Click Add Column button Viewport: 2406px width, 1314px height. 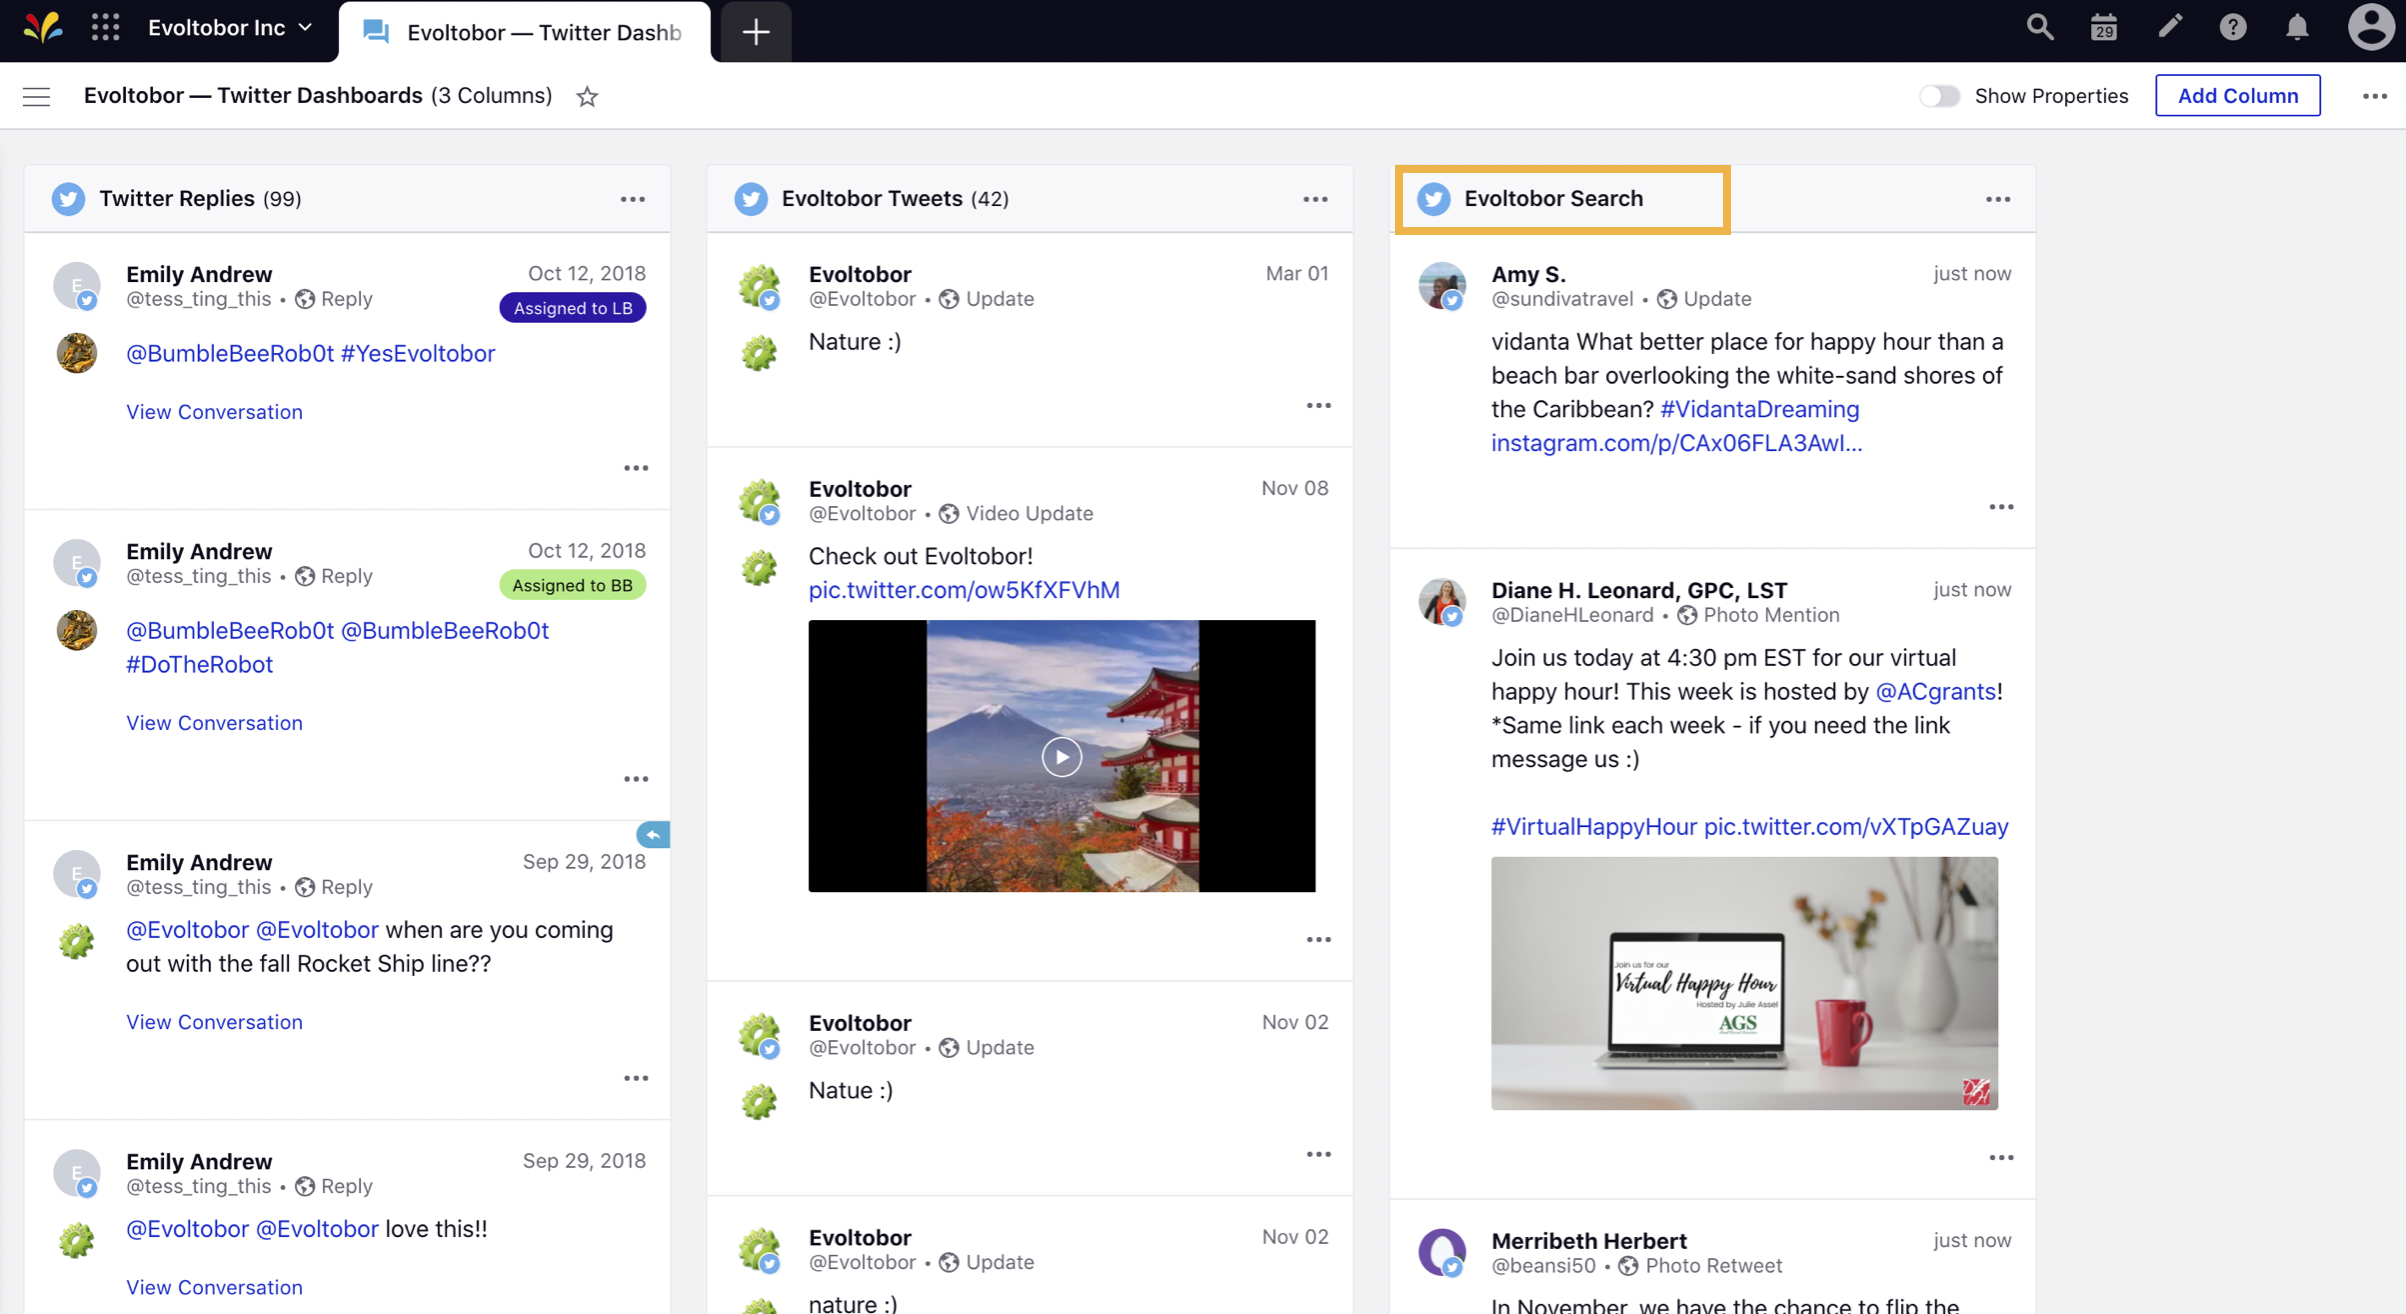pyautogui.click(x=2238, y=94)
